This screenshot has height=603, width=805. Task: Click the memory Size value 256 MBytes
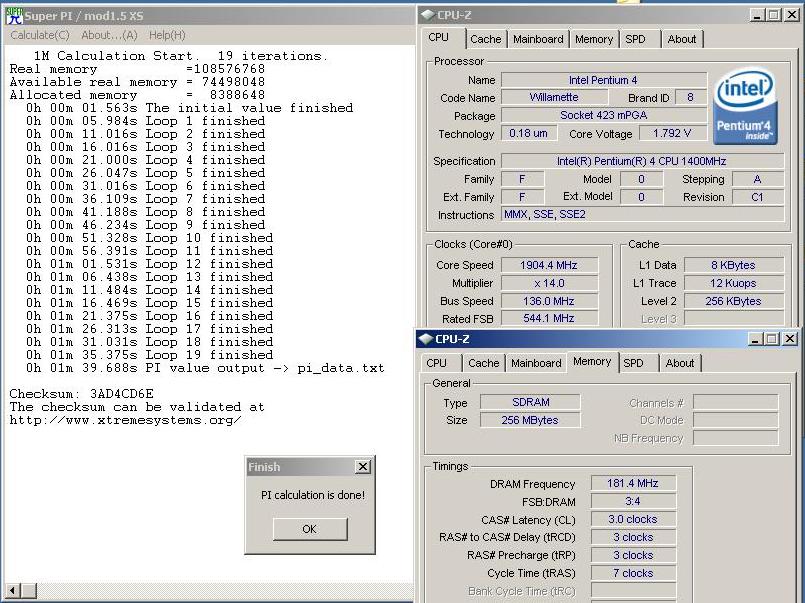pos(530,420)
